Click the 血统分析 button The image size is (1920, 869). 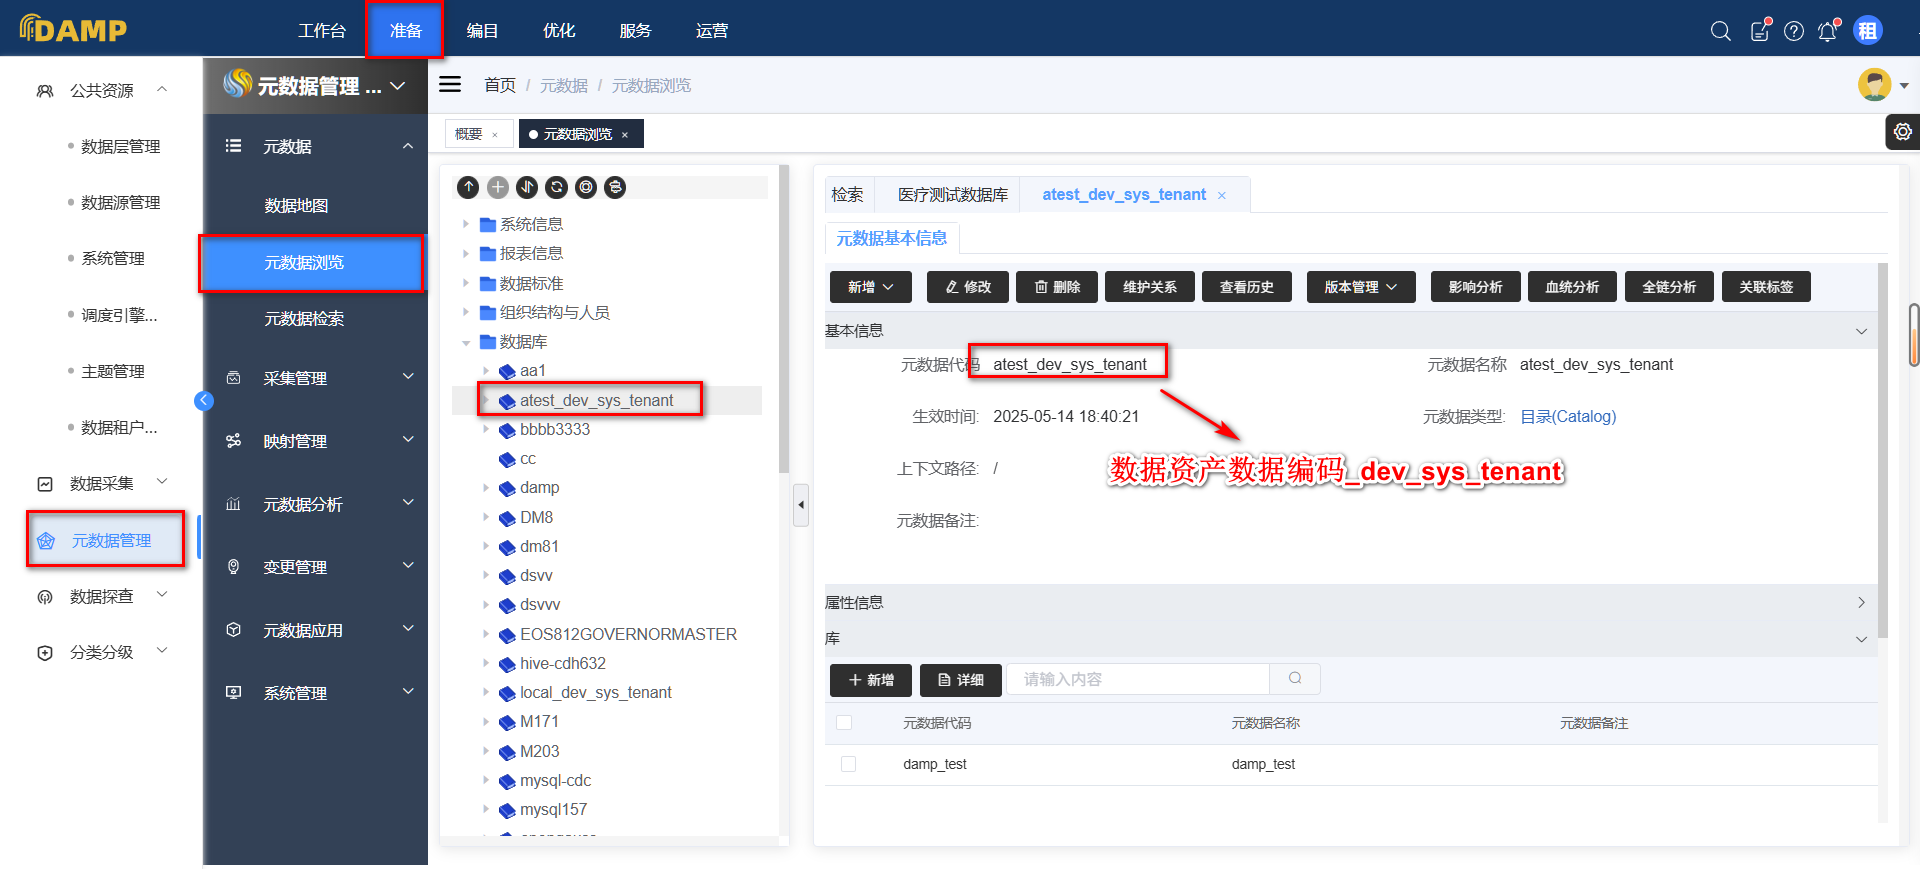pyautogui.click(x=1572, y=287)
